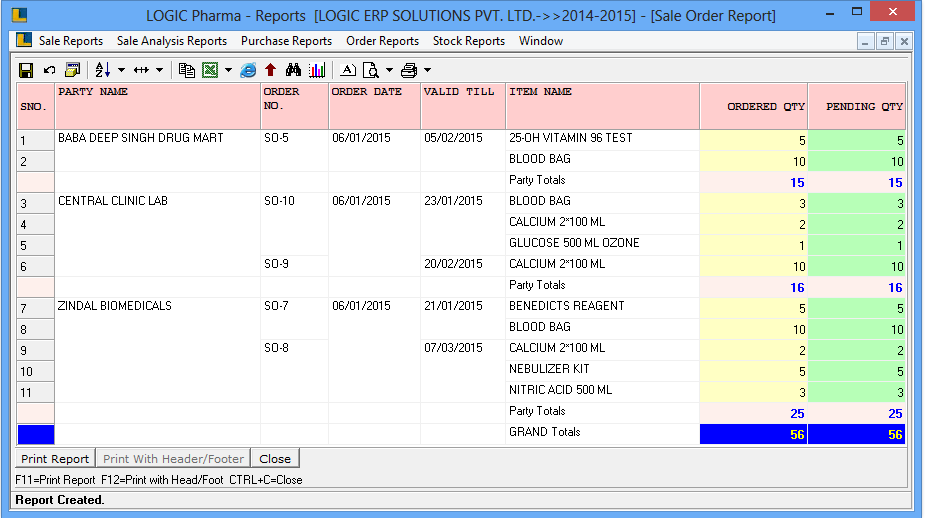Click the PARTY NAME column header

point(158,106)
